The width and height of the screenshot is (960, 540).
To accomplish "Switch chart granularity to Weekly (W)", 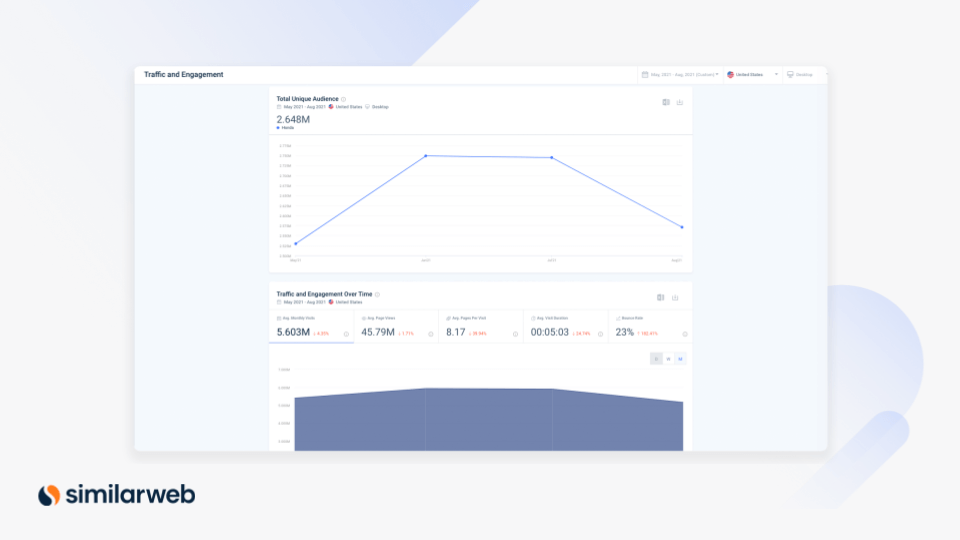I will [x=668, y=358].
